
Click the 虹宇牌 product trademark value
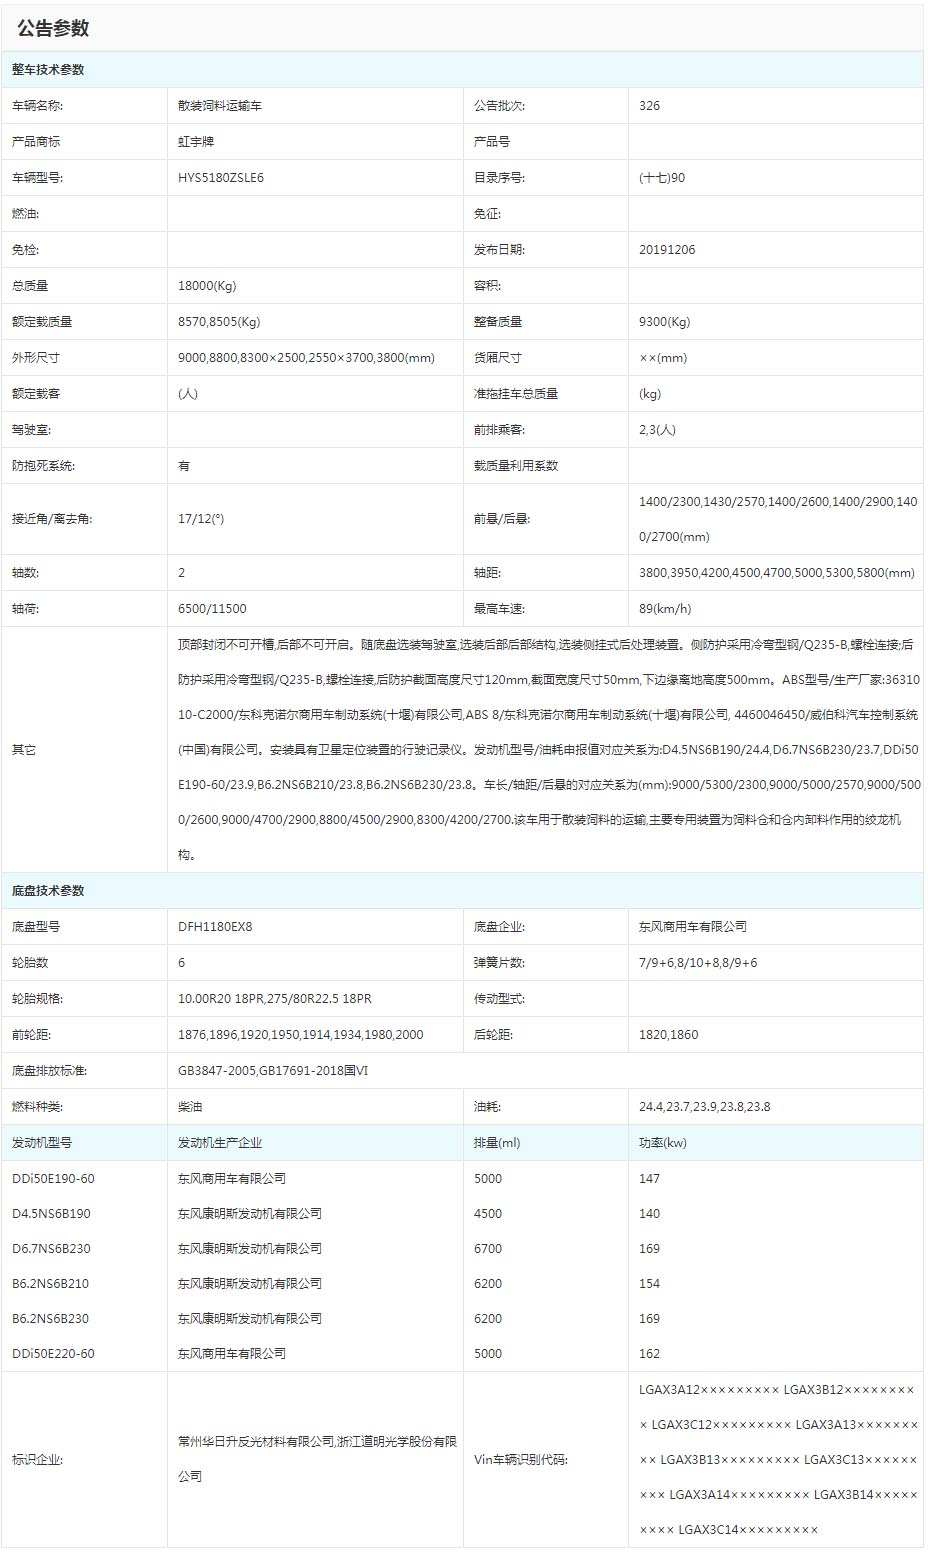[x=196, y=142]
